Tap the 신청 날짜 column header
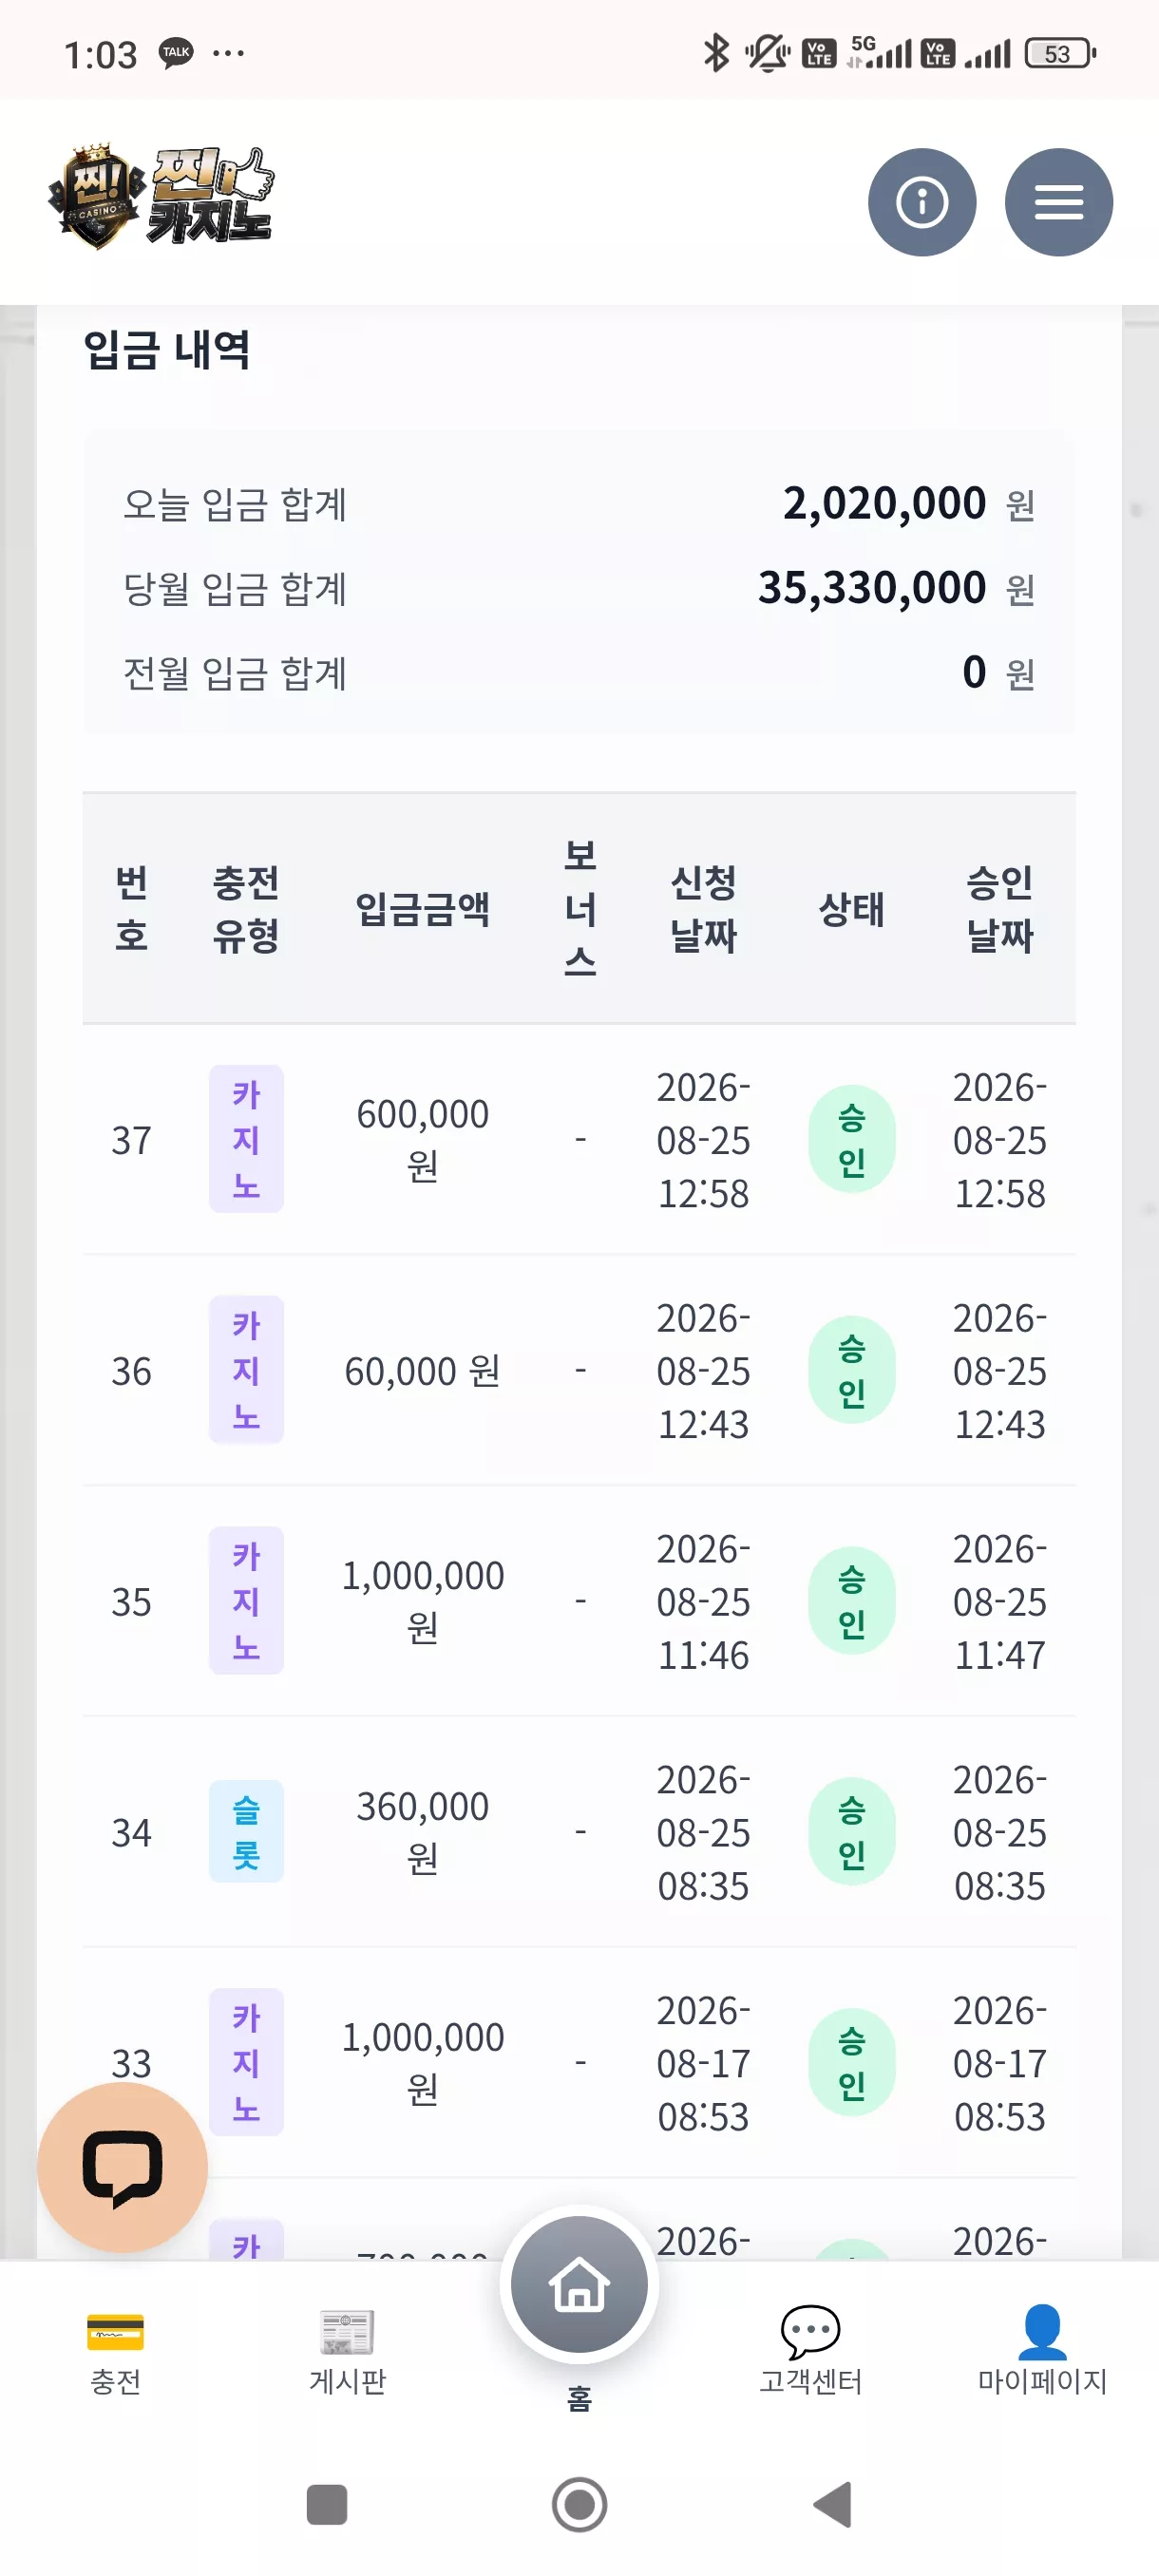The image size is (1159, 2576). (x=703, y=909)
